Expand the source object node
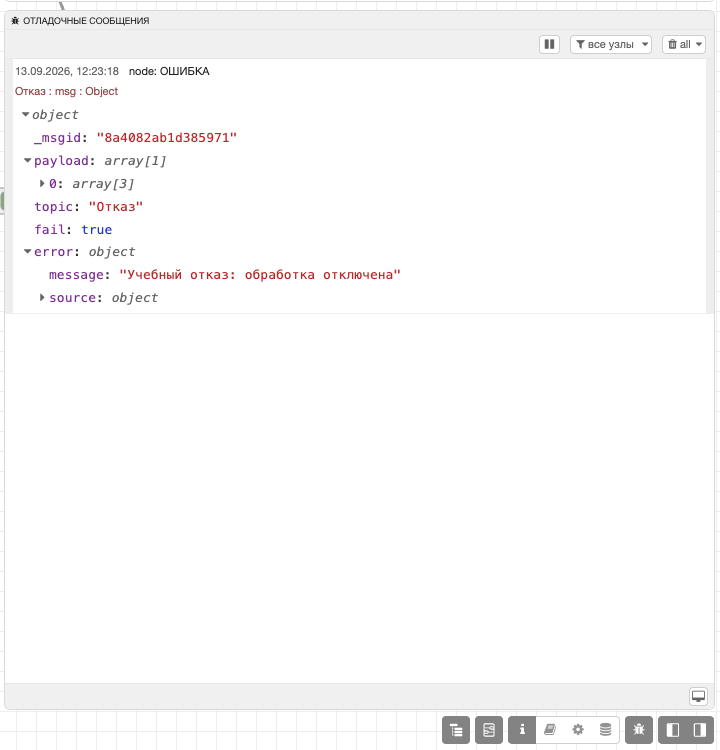This screenshot has height=750, width=720. [42, 298]
